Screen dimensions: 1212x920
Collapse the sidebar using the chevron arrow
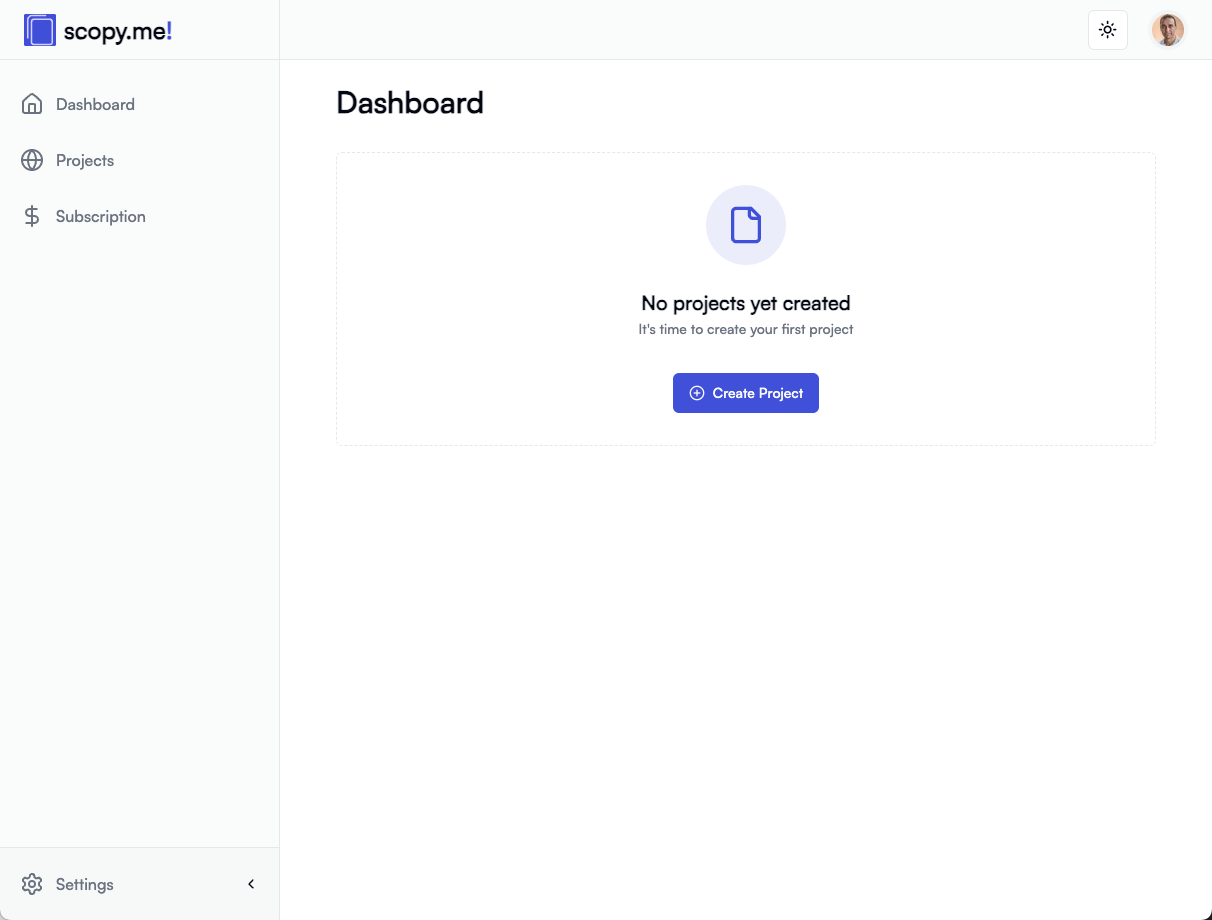pos(251,884)
